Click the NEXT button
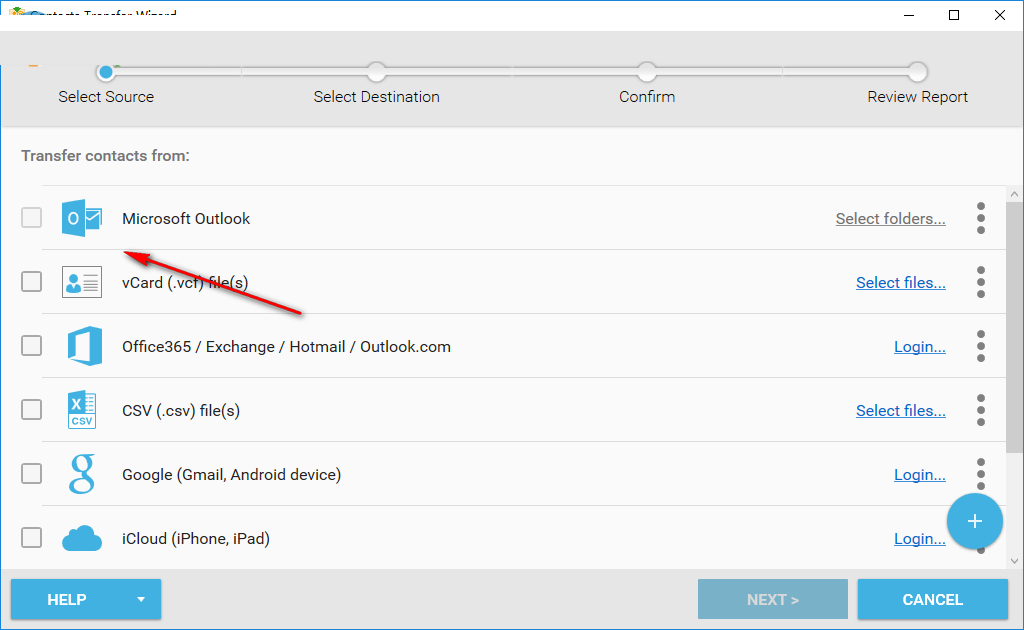The image size is (1024, 630). [773, 599]
